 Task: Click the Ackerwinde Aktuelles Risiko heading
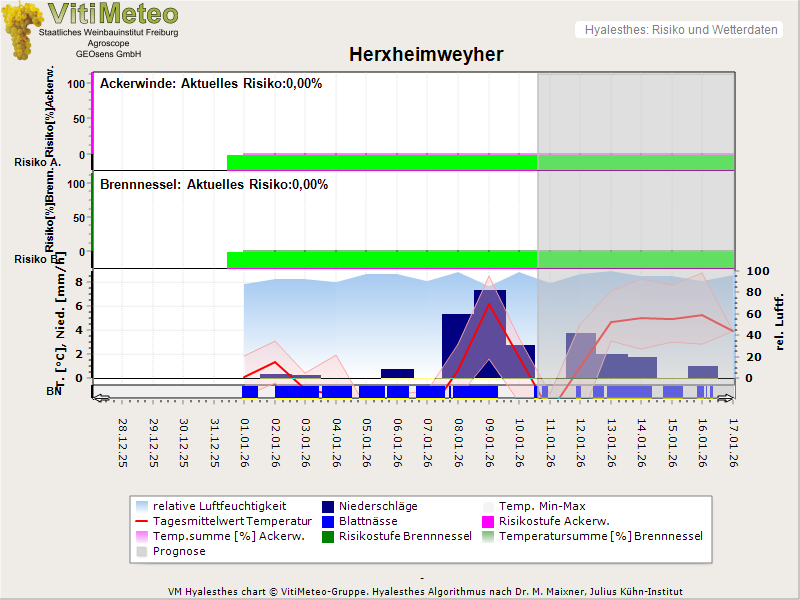(x=211, y=84)
